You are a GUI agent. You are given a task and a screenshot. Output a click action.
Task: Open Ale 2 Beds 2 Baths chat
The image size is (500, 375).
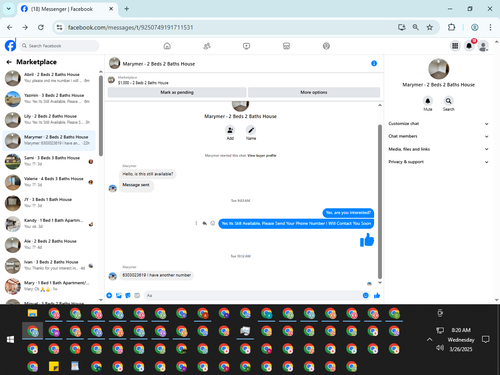click(49, 245)
